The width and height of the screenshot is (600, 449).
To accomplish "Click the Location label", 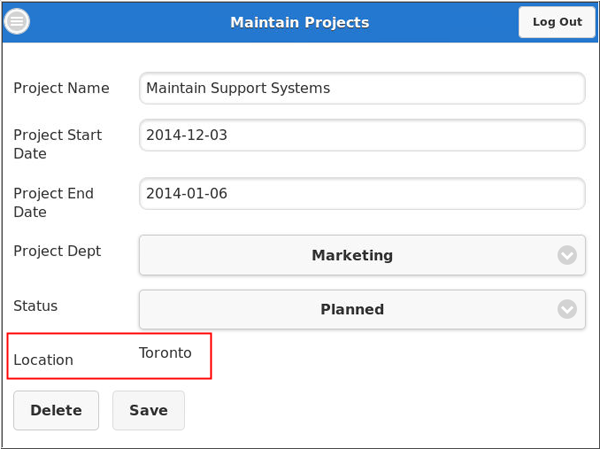I will pos(43,360).
